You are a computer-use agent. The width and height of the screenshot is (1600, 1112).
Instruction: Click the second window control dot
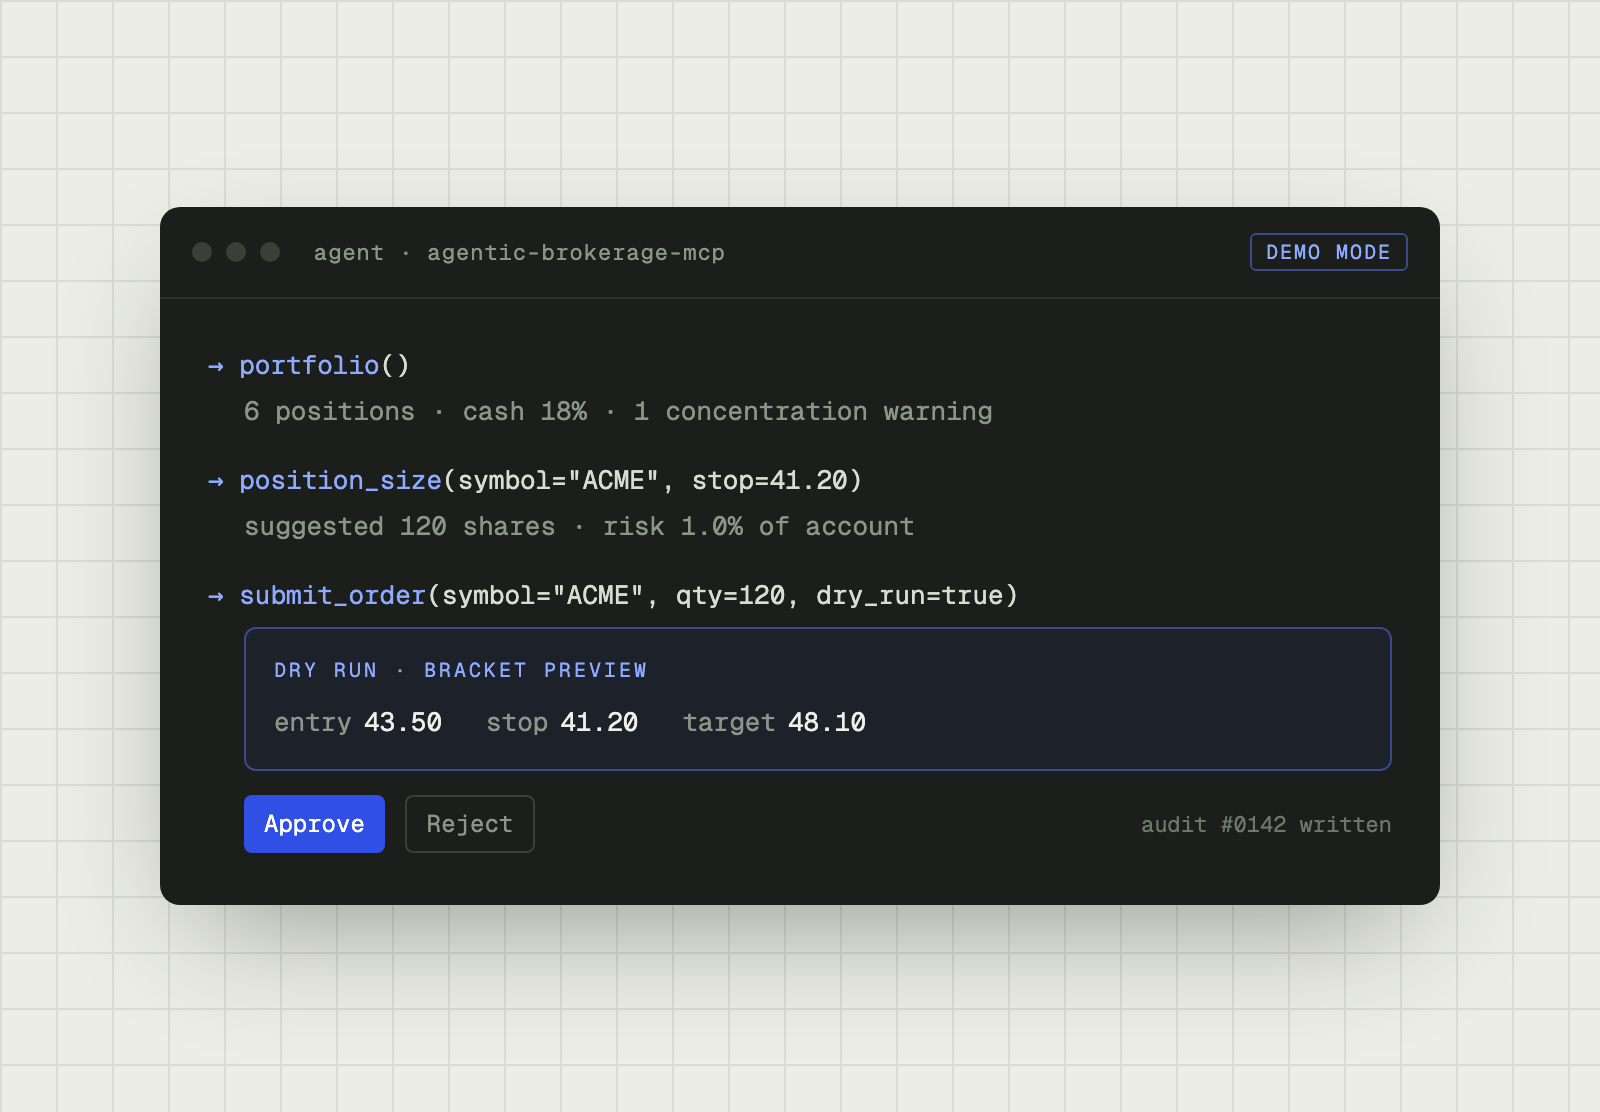coord(236,252)
